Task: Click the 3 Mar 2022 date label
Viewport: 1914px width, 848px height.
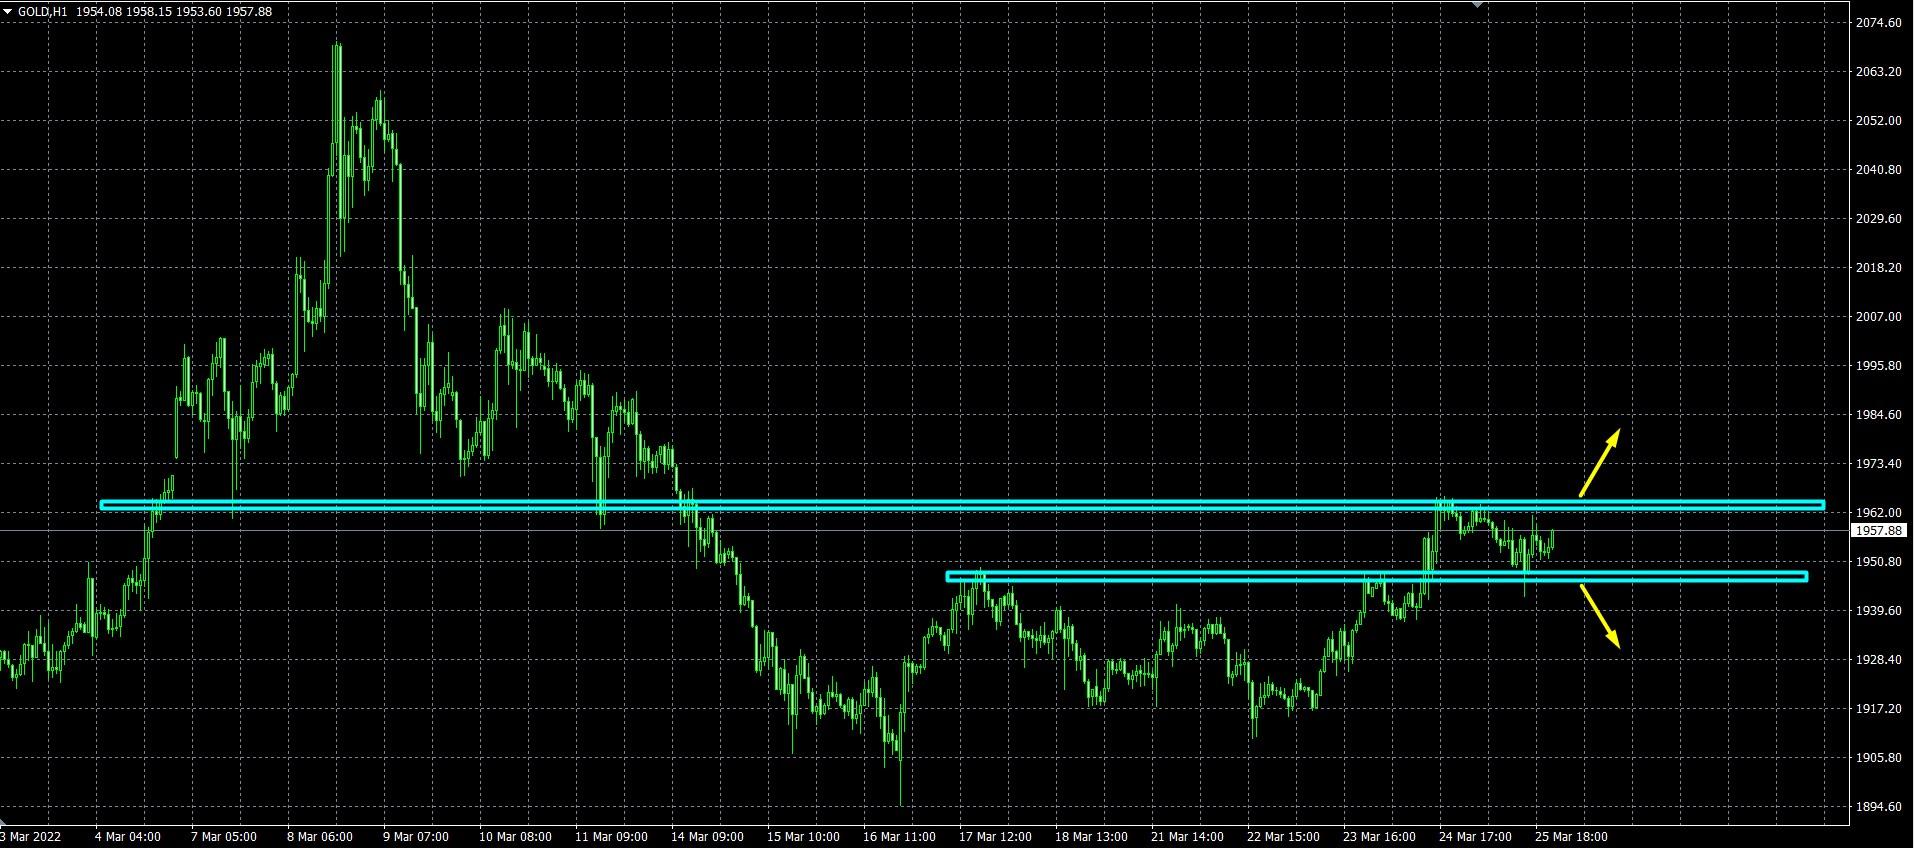Action: [x=30, y=836]
